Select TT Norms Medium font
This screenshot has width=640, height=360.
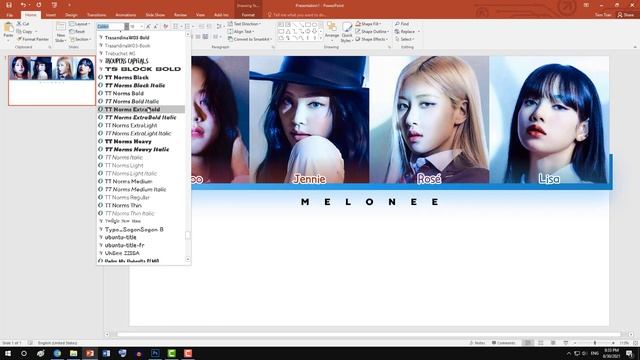tap(141, 181)
